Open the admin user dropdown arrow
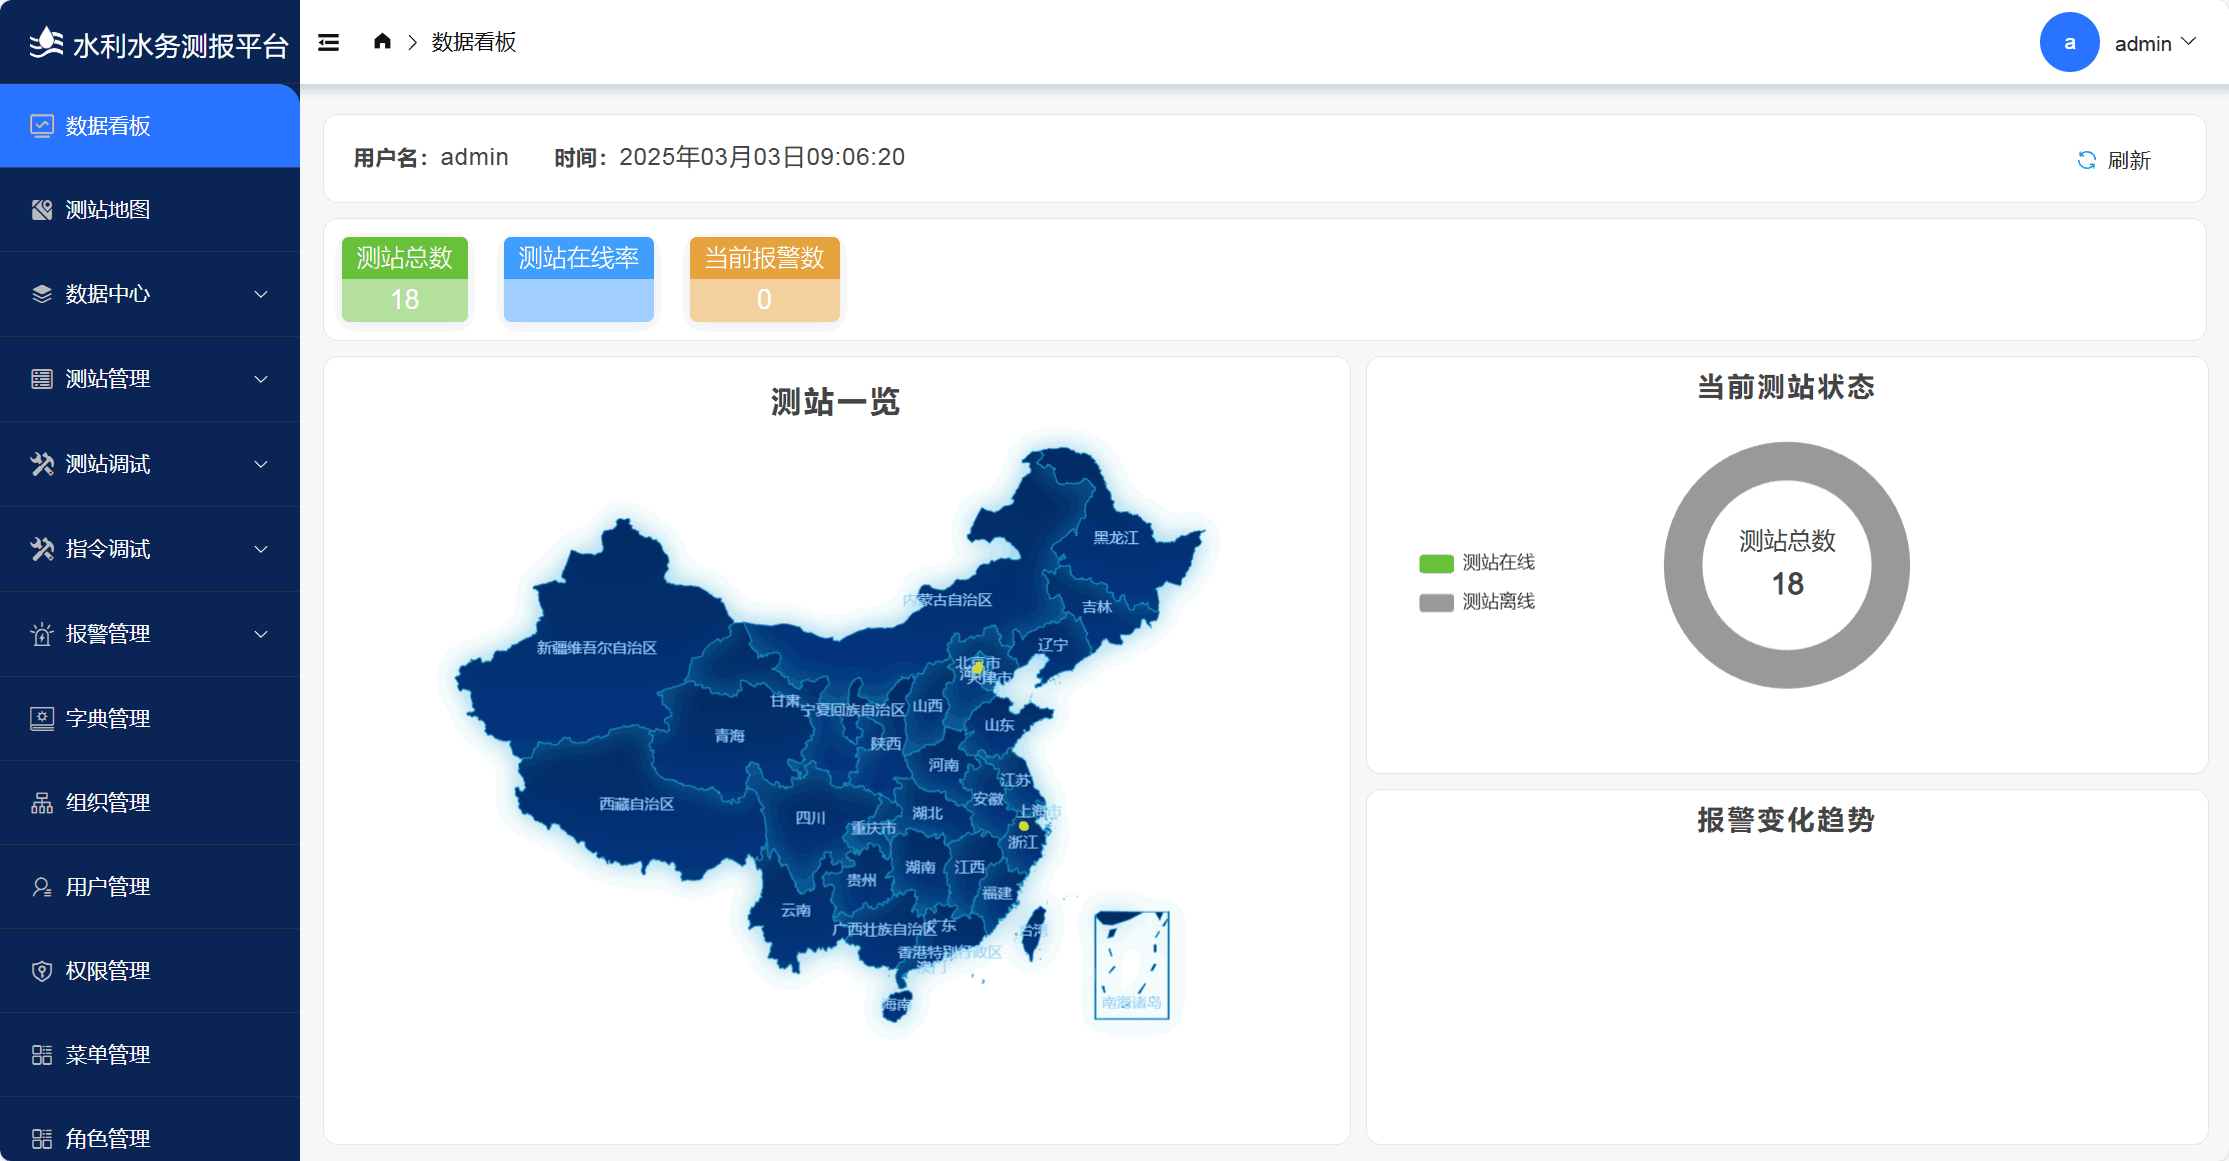This screenshot has height=1161, width=2229. pos(2189,42)
